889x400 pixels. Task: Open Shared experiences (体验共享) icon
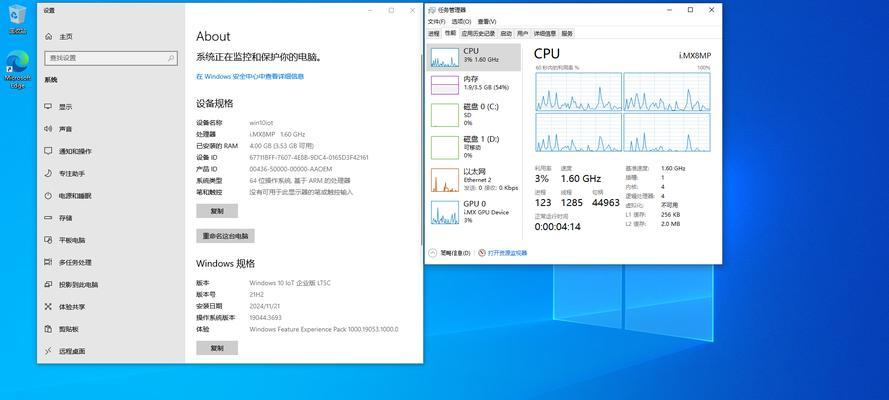[x=49, y=307]
